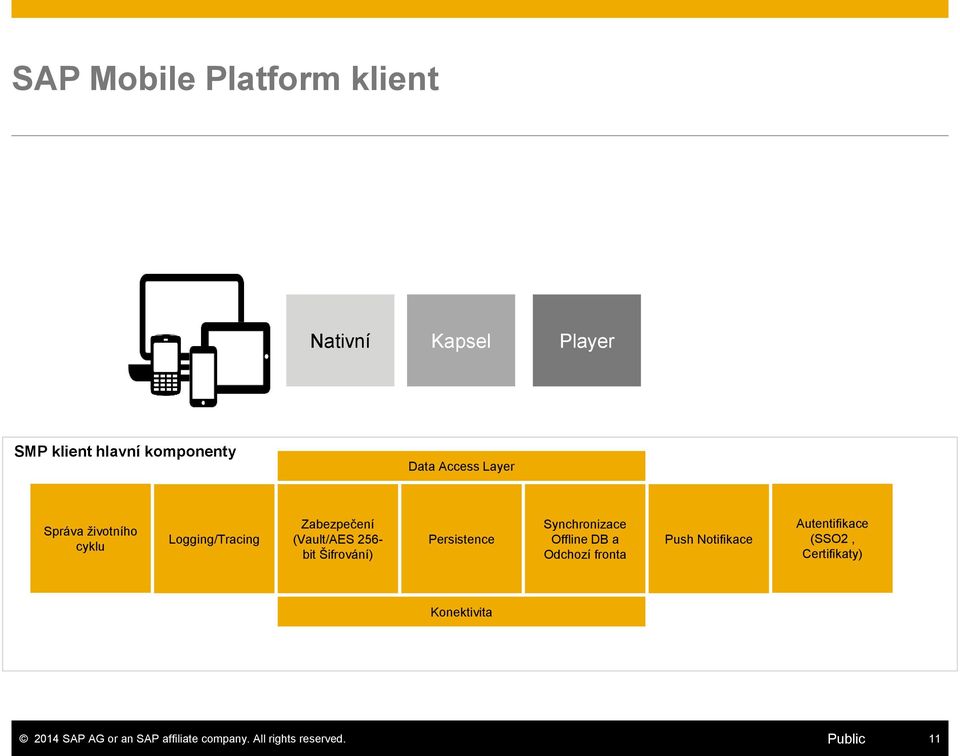Click the 'SMP klient hlavní komponenty' heading
Screen dimensions: 960x756
coord(125,452)
